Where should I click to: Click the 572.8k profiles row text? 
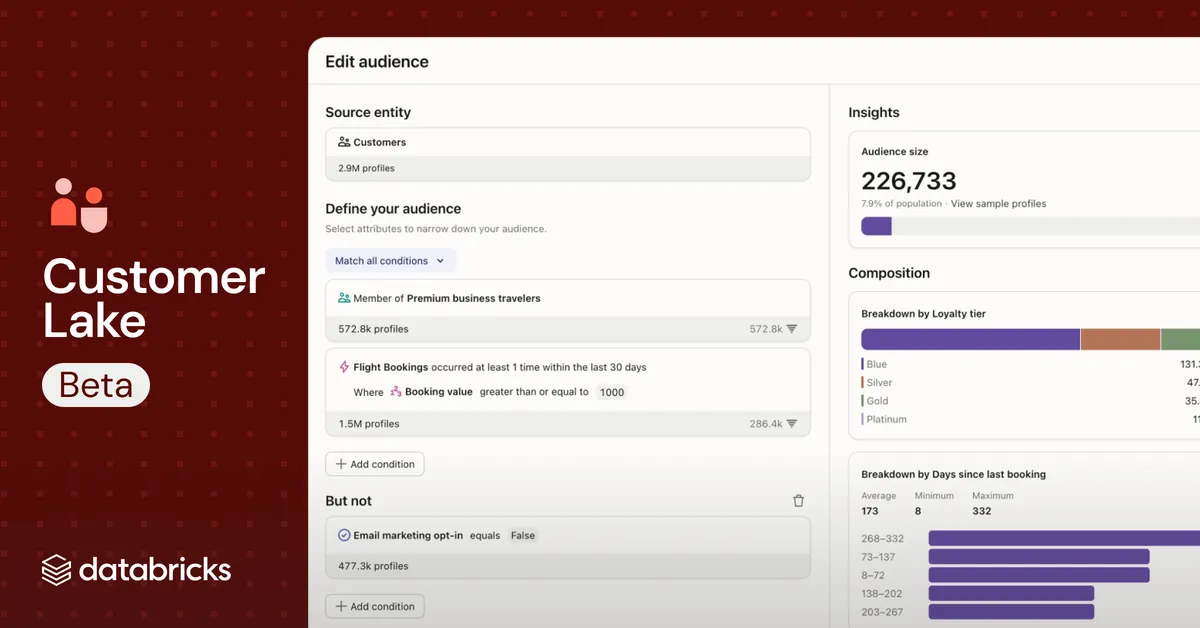click(373, 329)
